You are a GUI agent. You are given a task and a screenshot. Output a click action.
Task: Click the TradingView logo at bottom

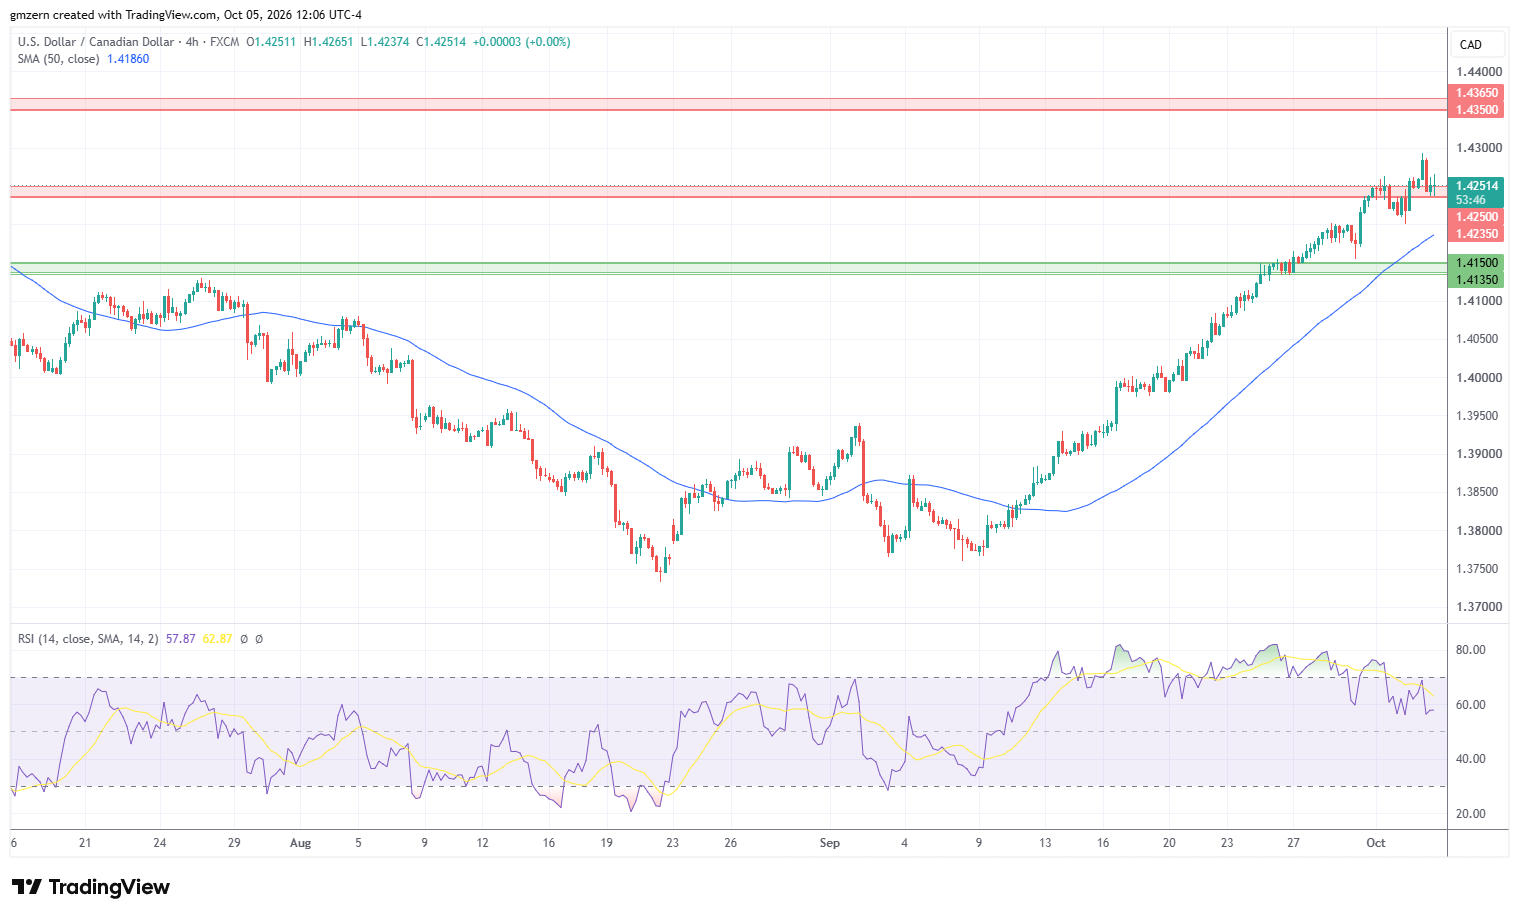click(x=91, y=887)
